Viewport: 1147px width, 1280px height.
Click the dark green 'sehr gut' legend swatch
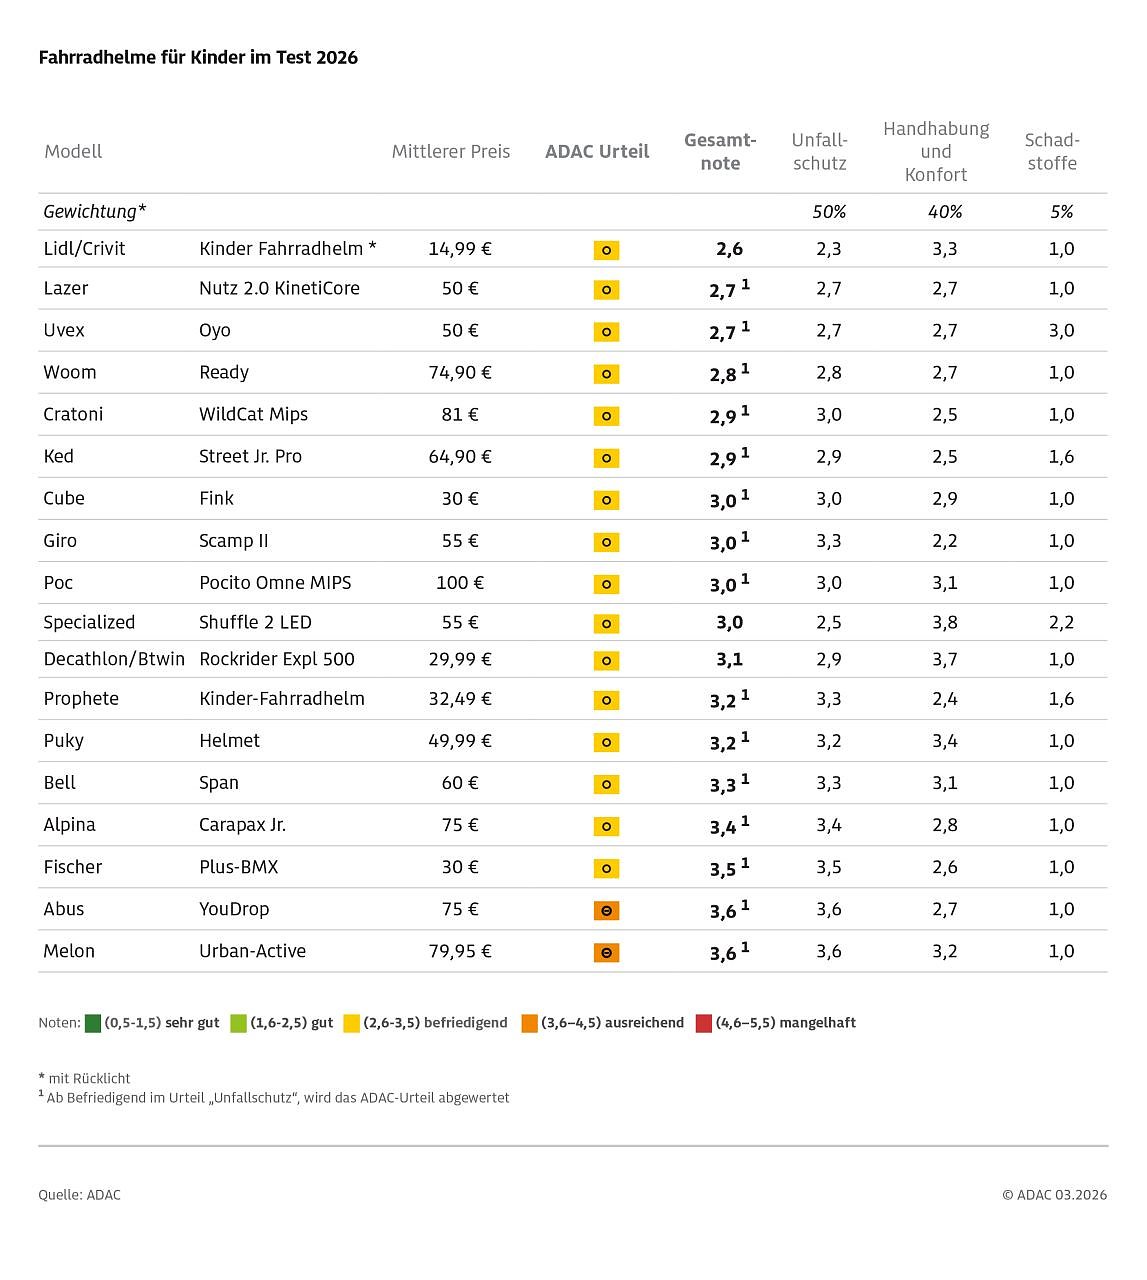click(93, 1023)
